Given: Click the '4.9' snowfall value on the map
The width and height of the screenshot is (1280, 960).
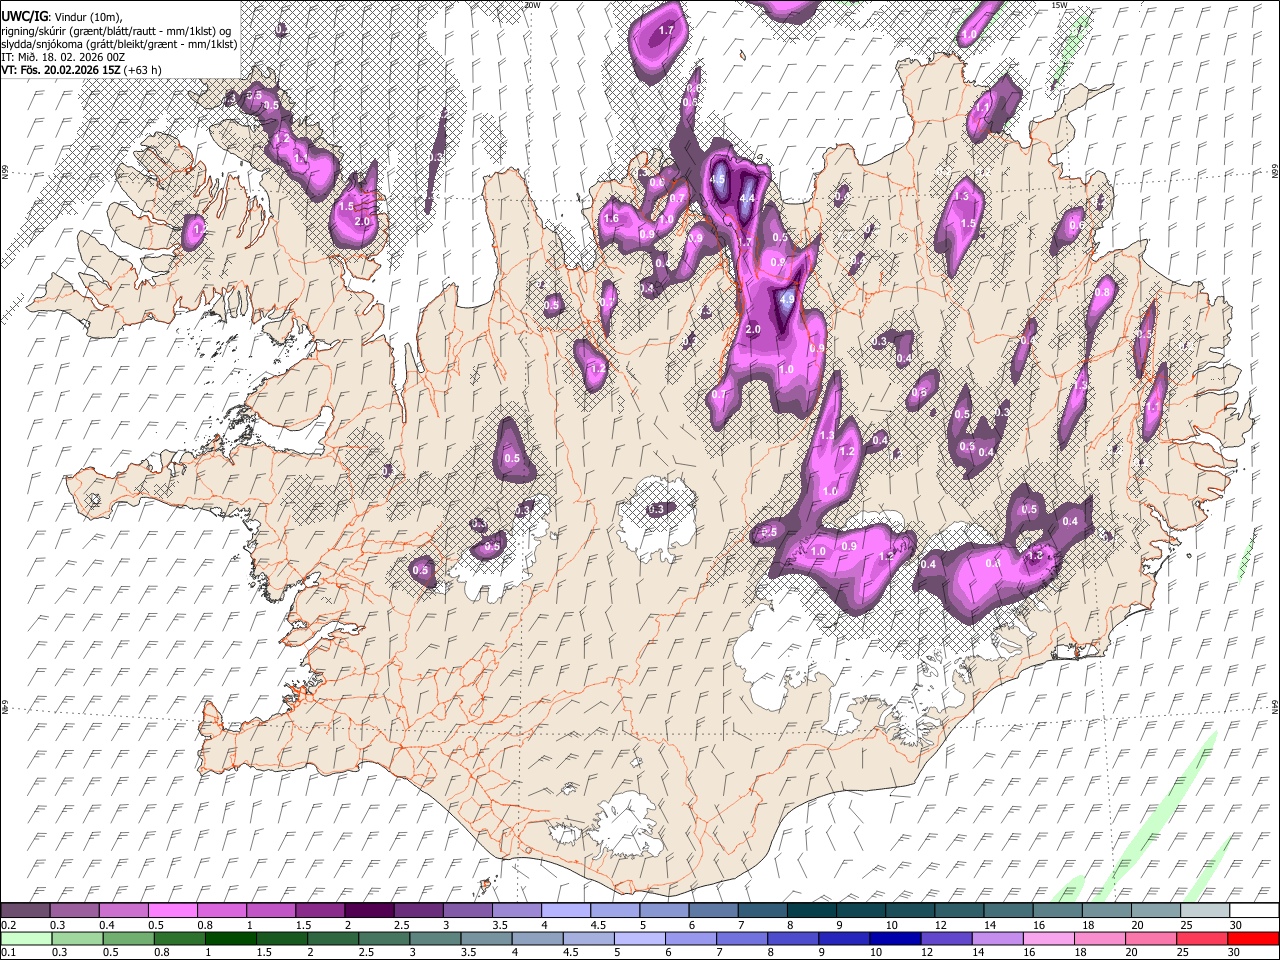Looking at the screenshot, I should [786, 298].
